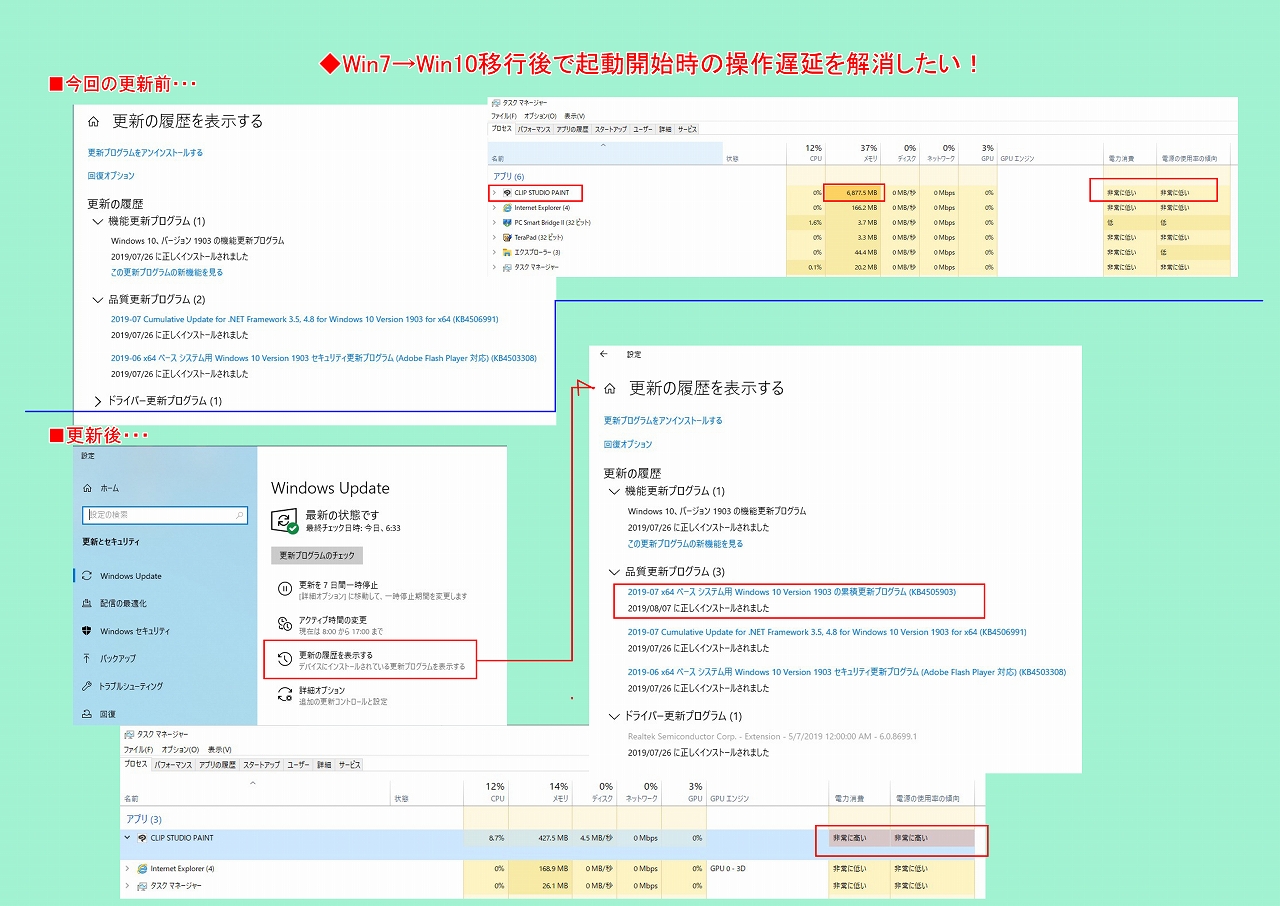The width and height of the screenshot is (1280, 906).
Task: Click the GPU エンジン header in Task Manager listing アプリ (3)
Action: click(x=729, y=799)
